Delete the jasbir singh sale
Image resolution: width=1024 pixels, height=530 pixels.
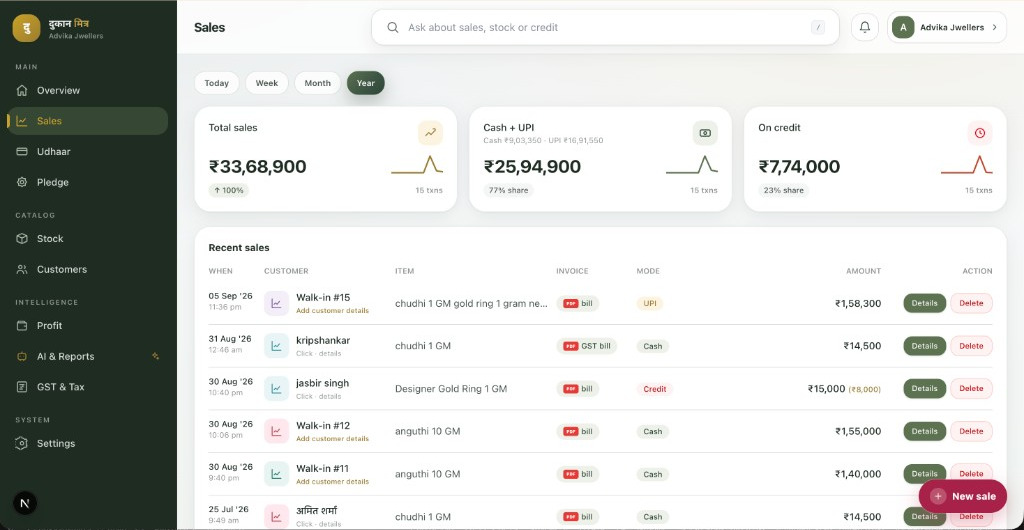[x=971, y=388]
